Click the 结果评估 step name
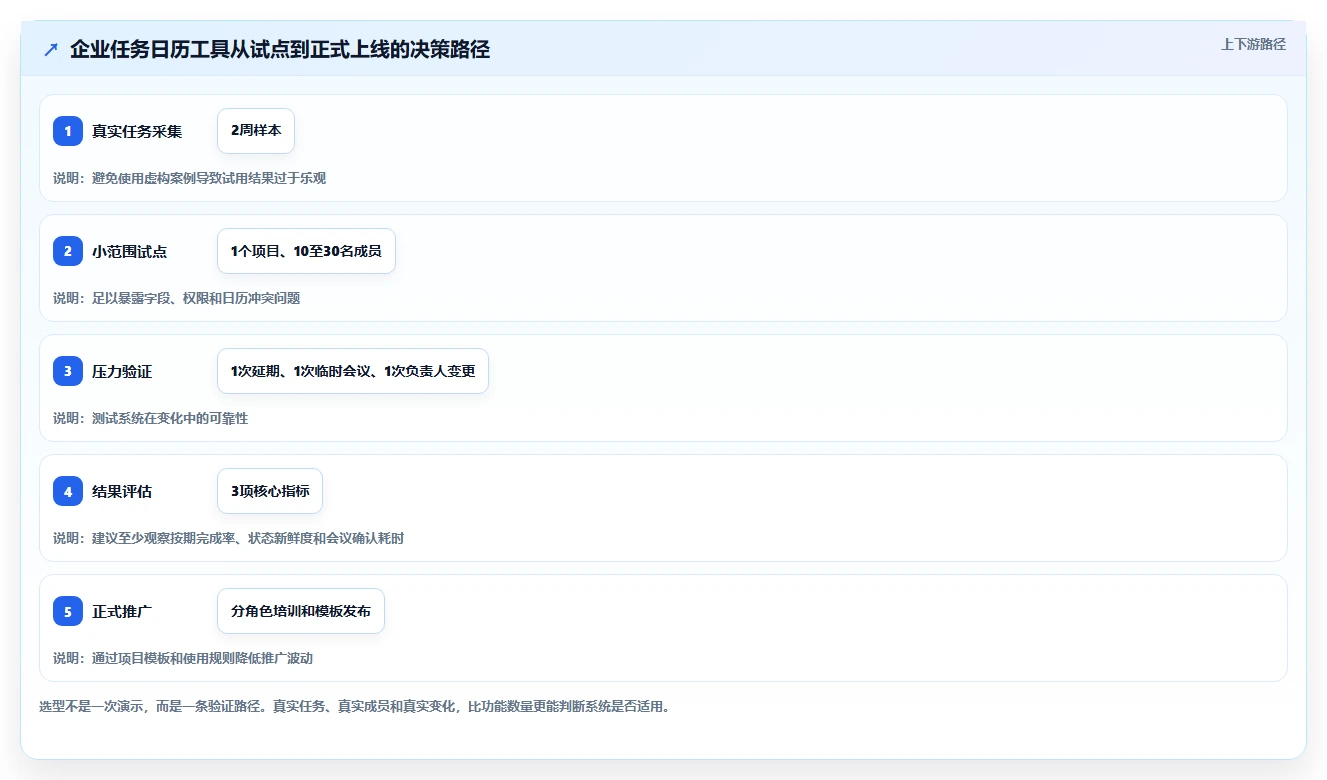The image size is (1327, 780). coord(122,491)
